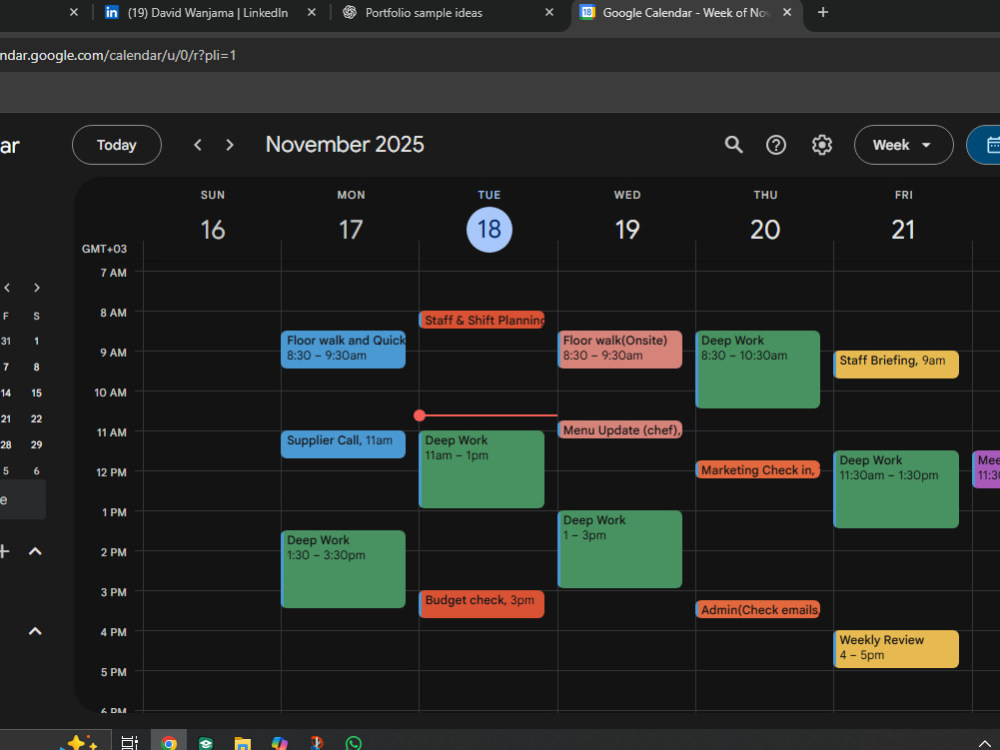Open Weekly Review 4–5pm event
Viewport: 1000px width, 750px height.
click(x=896, y=649)
